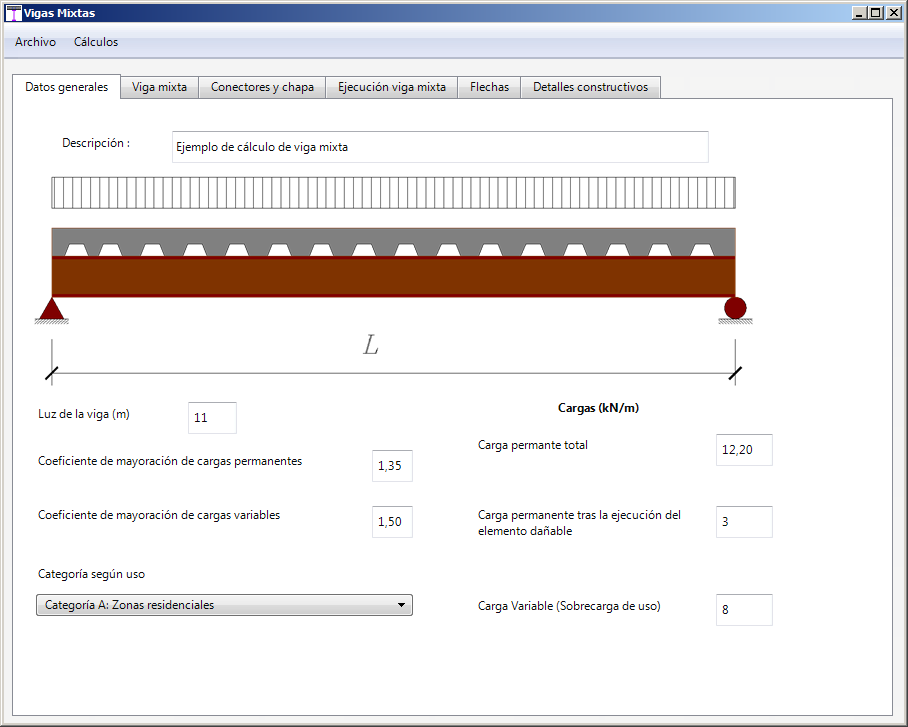Click the Categoría según uso label
Screen dimensions: 908x727
(x=91, y=574)
